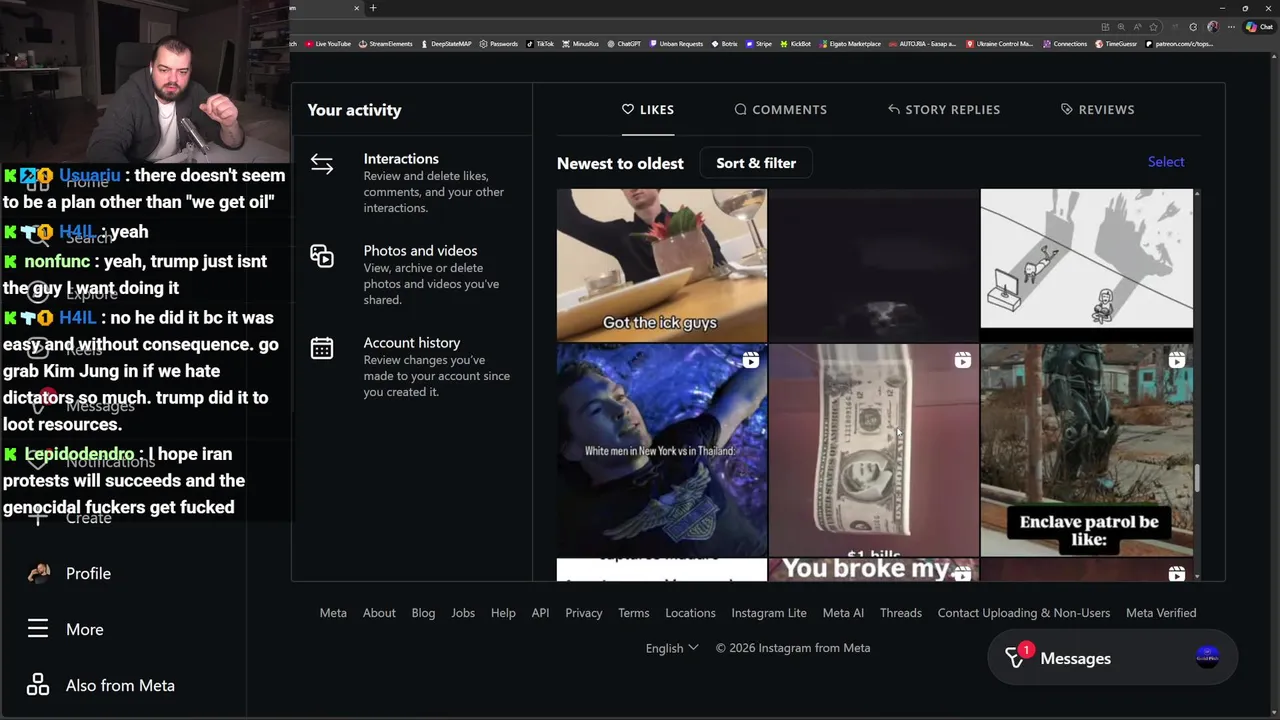Click the avatar in Messages popup
This screenshot has width=1280, height=720.
pos(1207,657)
